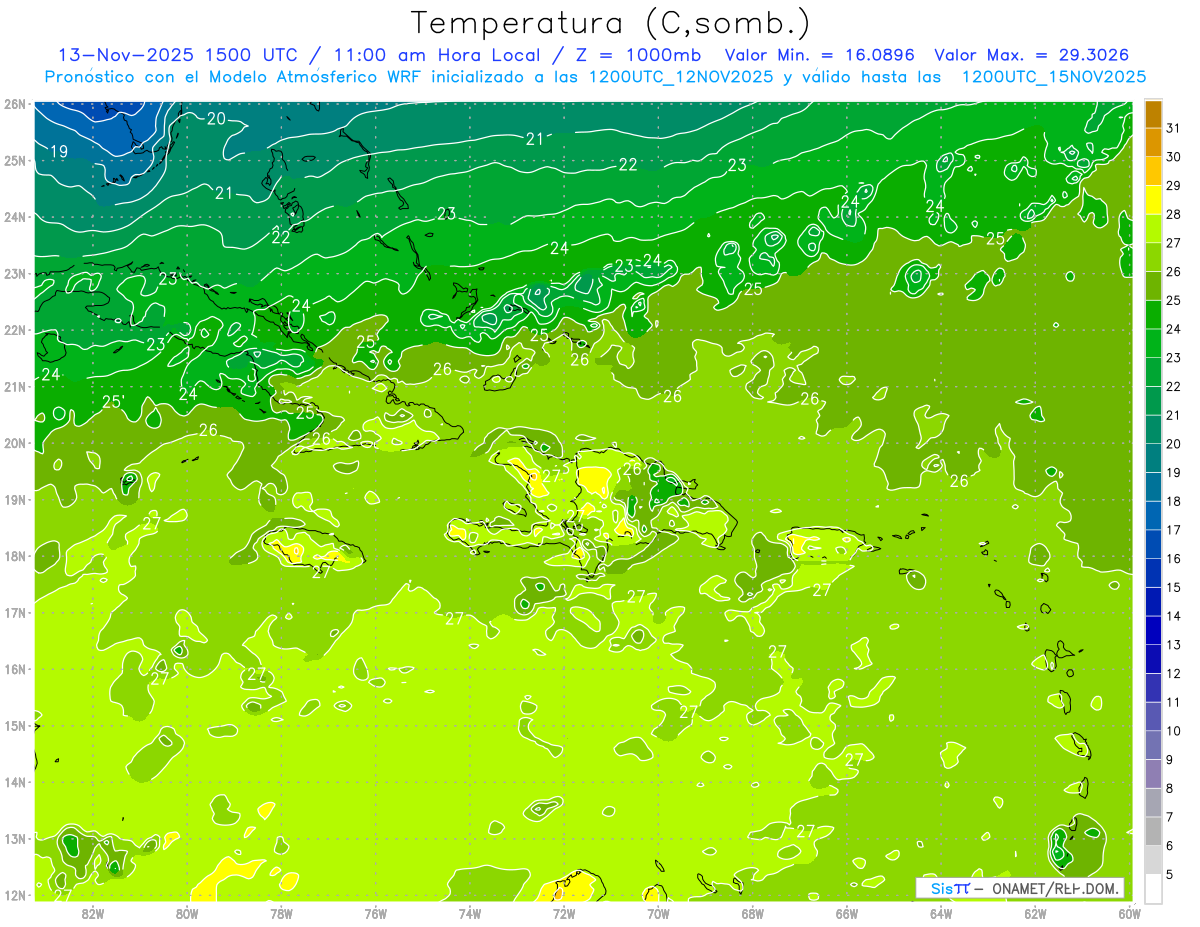Click the '21N' latitude axis label
1200x927 pixels.
click(14, 386)
